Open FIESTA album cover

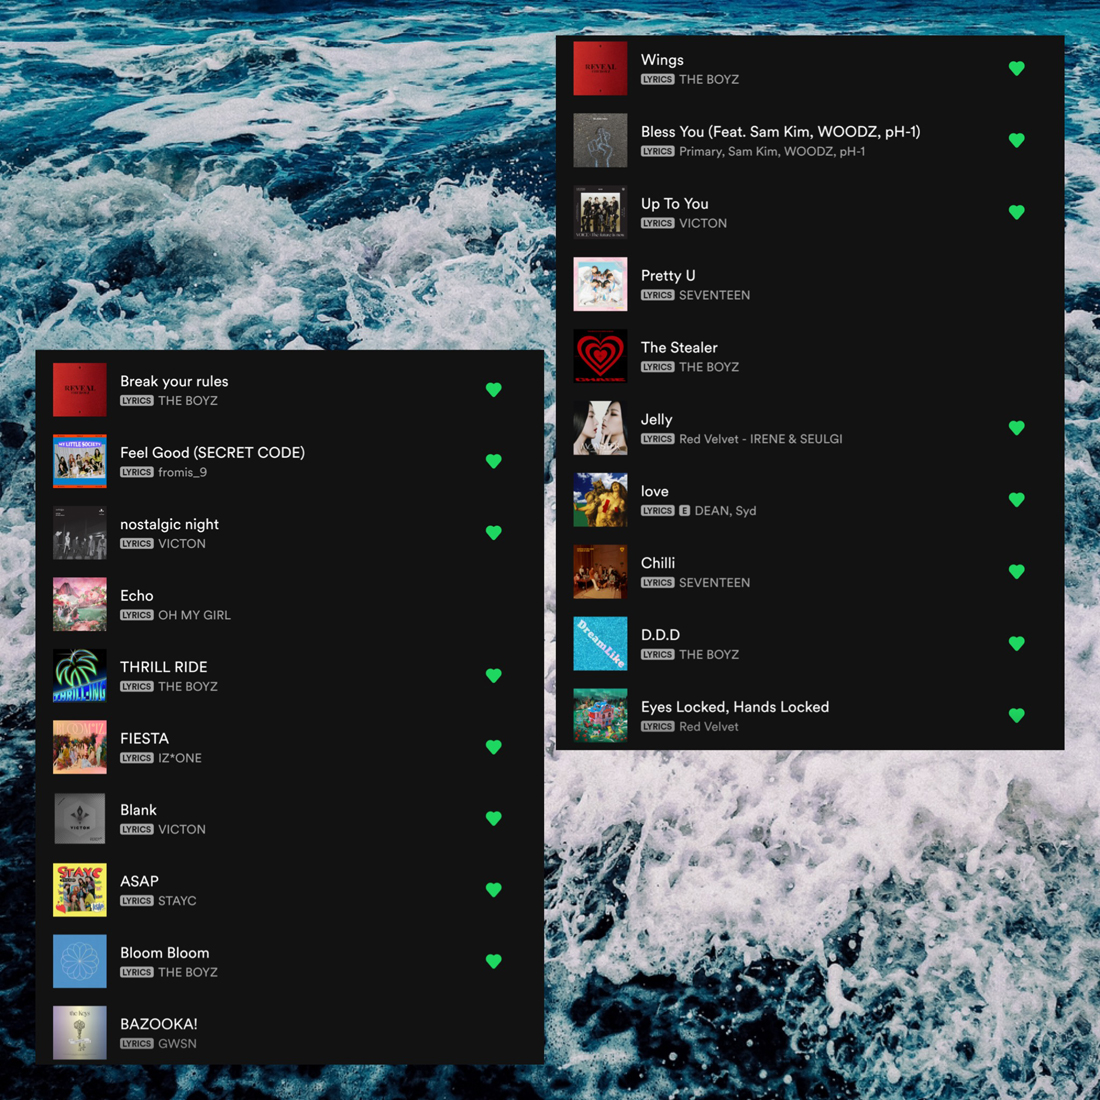(80, 747)
